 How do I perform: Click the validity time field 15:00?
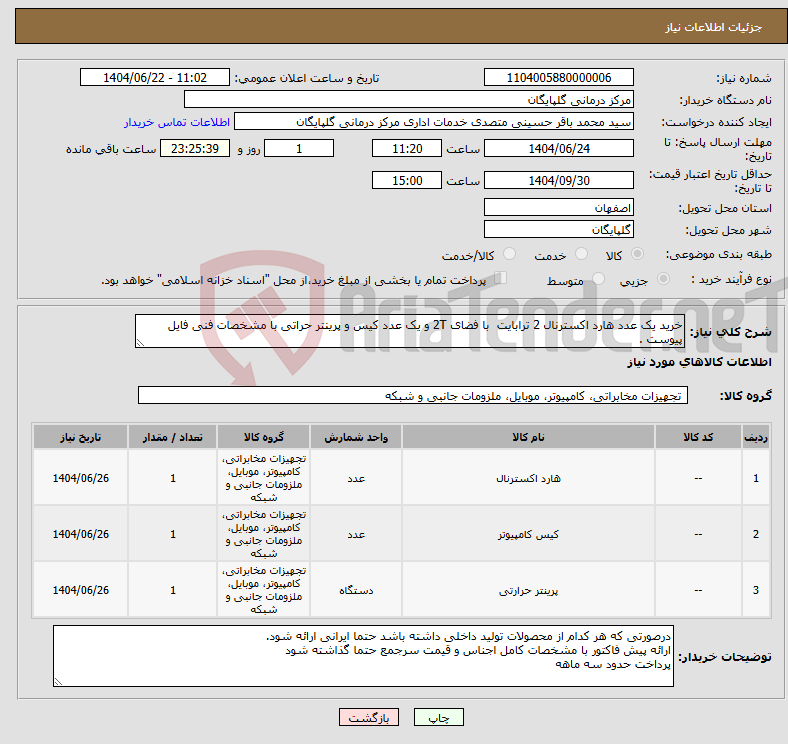tap(407, 180)
